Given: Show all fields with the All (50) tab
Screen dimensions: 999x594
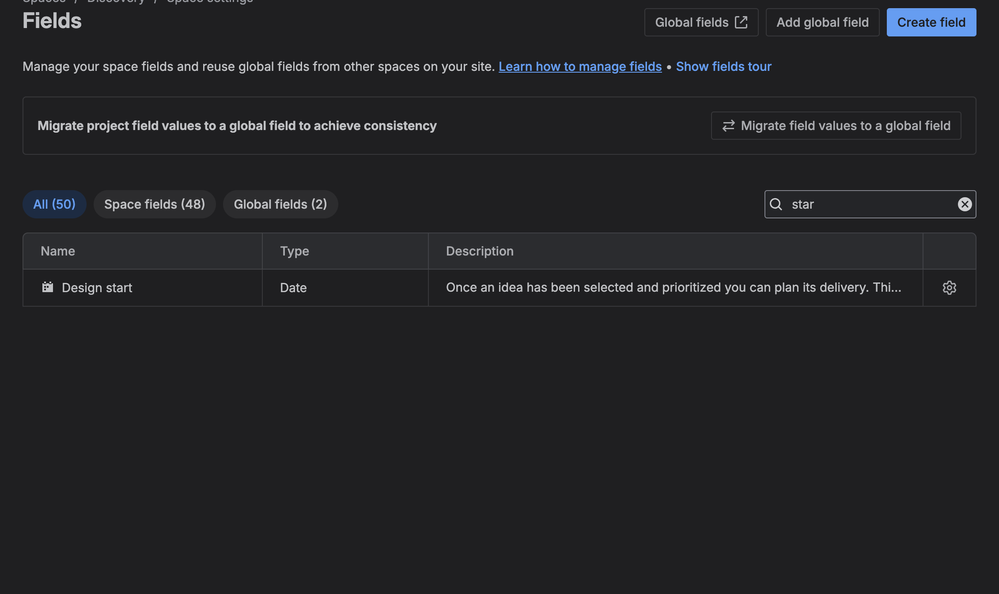Looking at the screenshot, I should click(x=54, y=204).
